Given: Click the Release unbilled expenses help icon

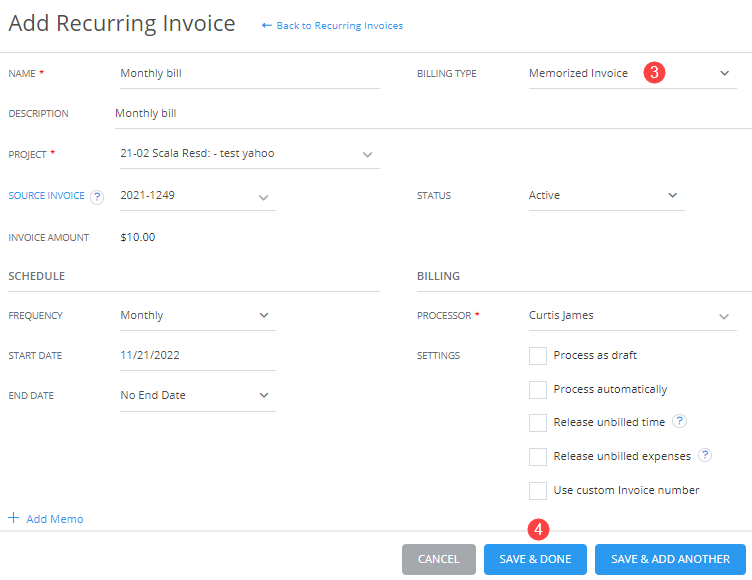Looking at the screenshot, I should point(705,455).
